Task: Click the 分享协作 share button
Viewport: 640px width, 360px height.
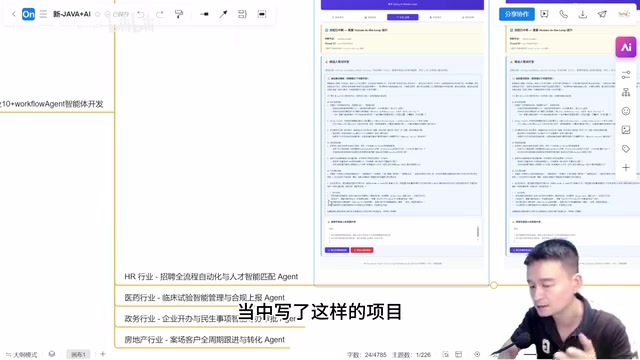Action: pyautogui.click(x=517, y=14)
